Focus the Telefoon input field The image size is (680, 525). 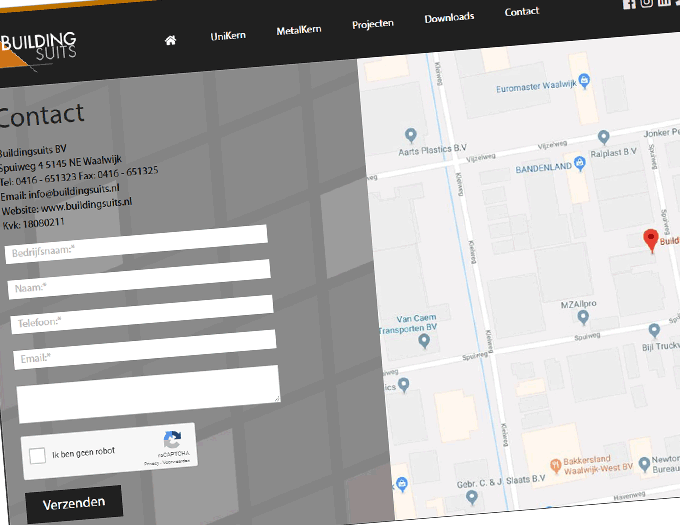(x=142, y=314)
